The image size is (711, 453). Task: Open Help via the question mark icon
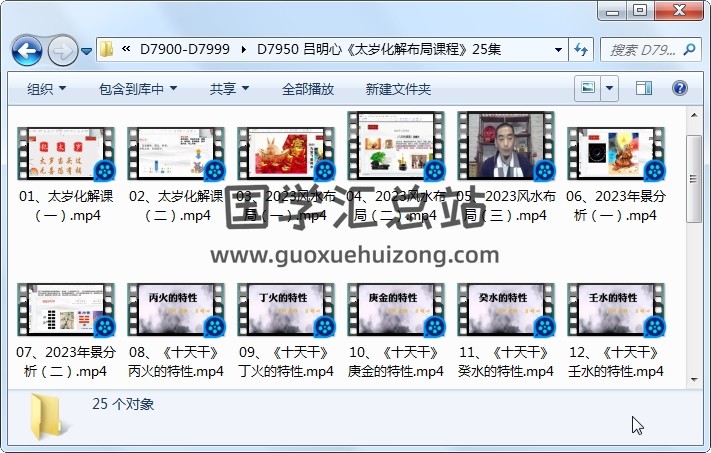[x=679, y=88]
